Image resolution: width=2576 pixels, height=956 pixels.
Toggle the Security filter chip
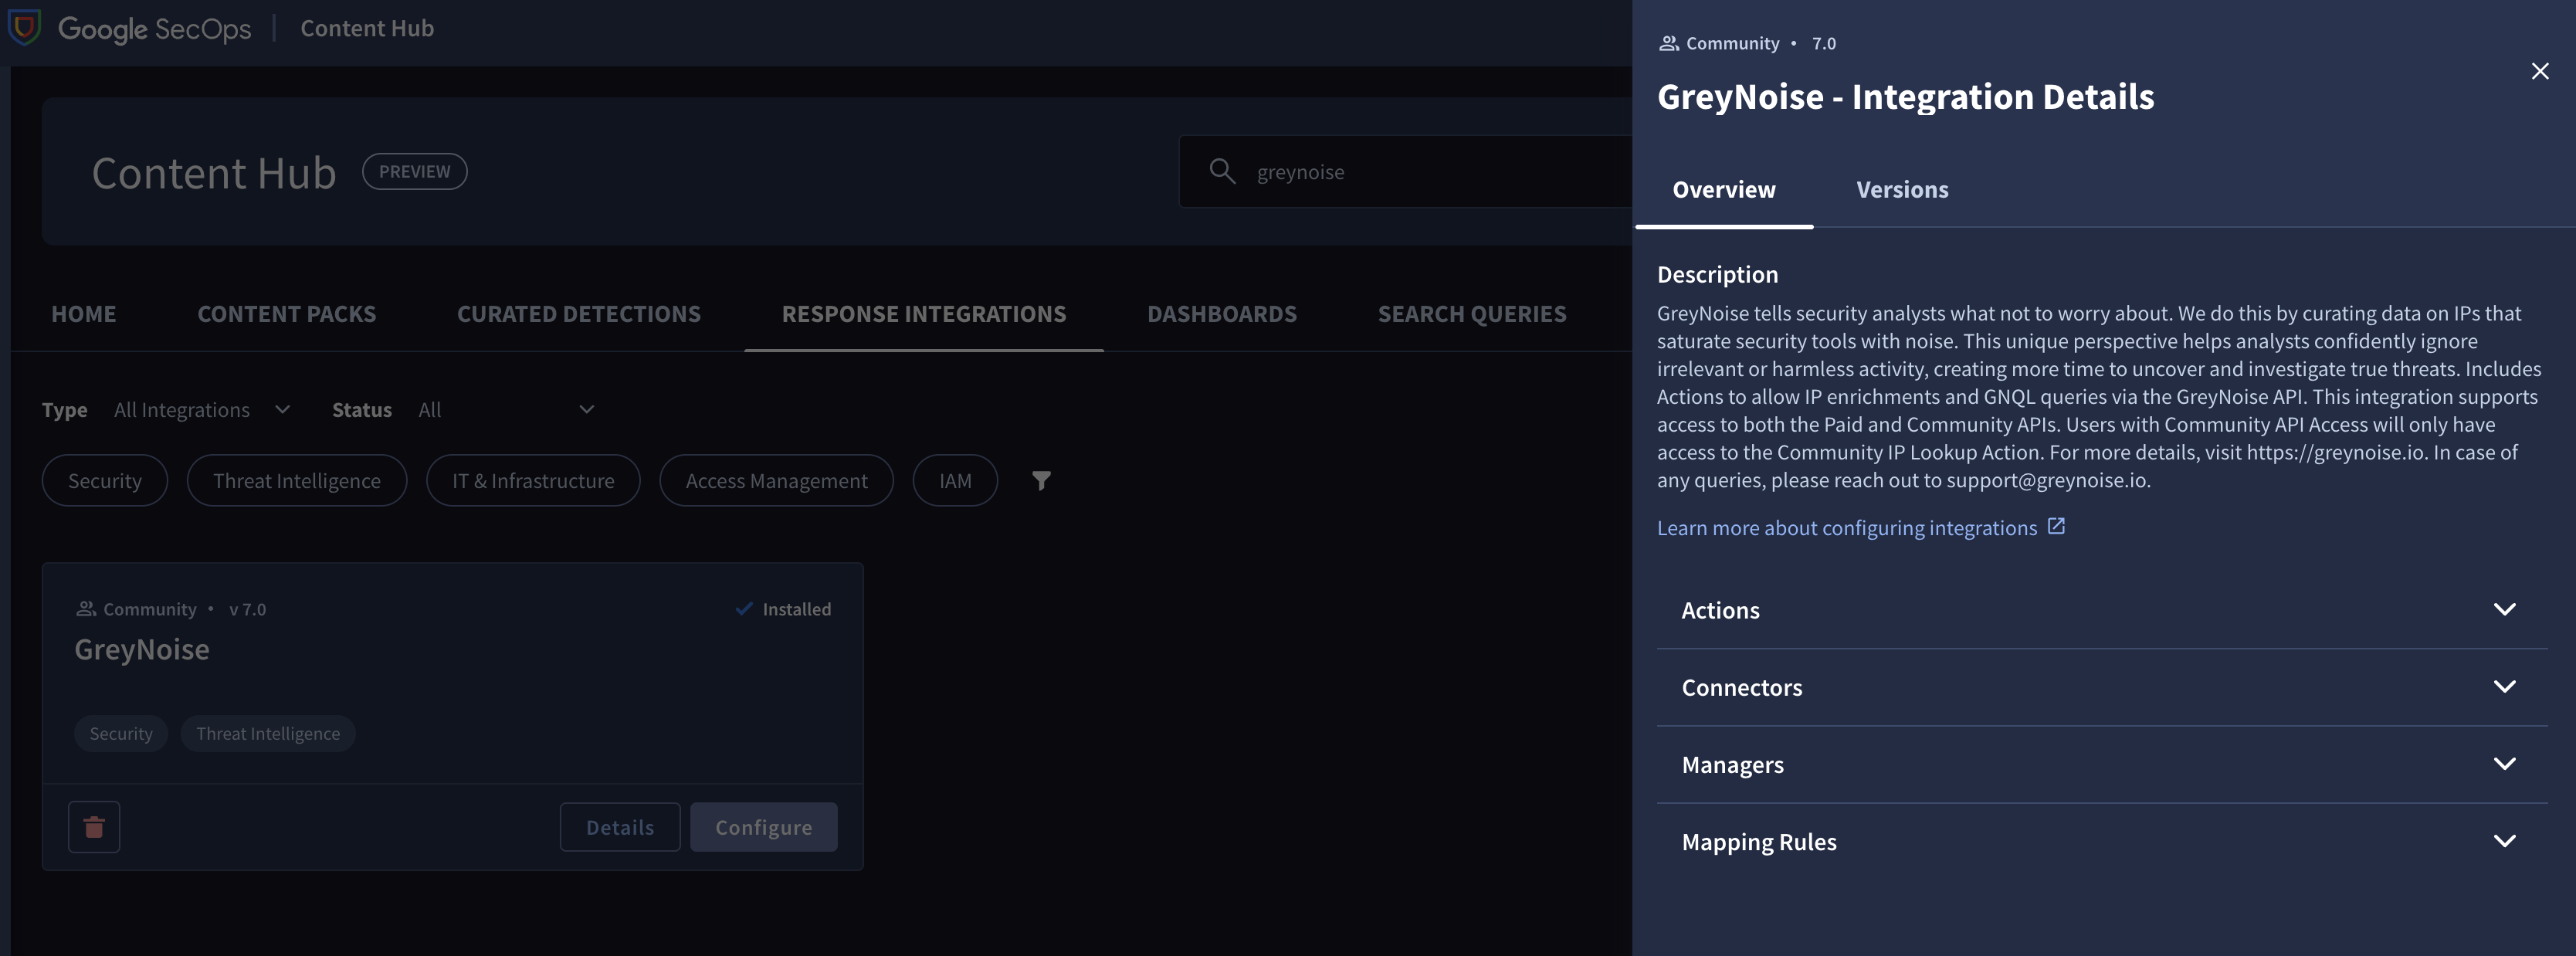pyautogui.click(x=105, y=481)
